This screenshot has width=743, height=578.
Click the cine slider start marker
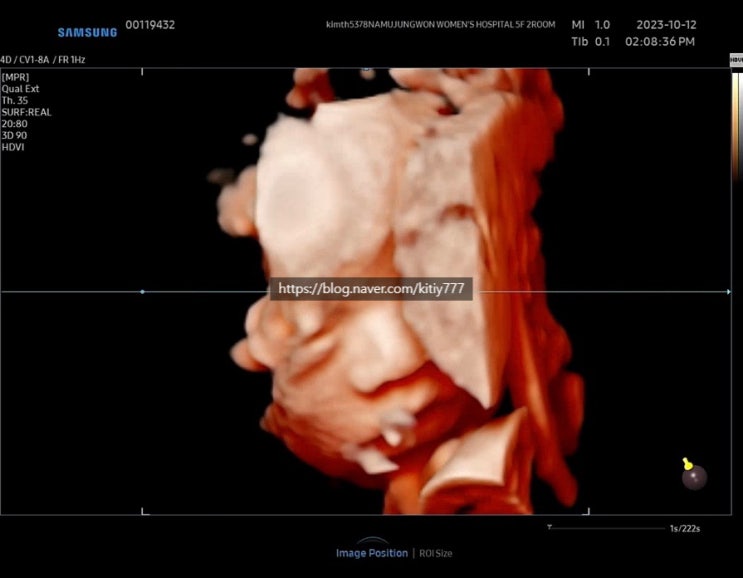(x=550, y=526)
